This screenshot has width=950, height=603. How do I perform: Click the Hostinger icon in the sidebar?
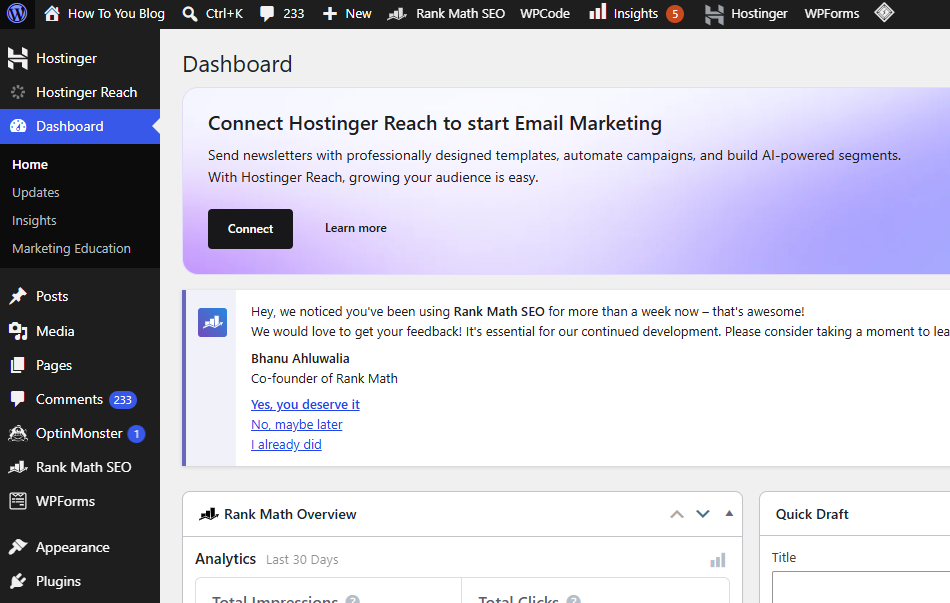click(x=18, y=58)
